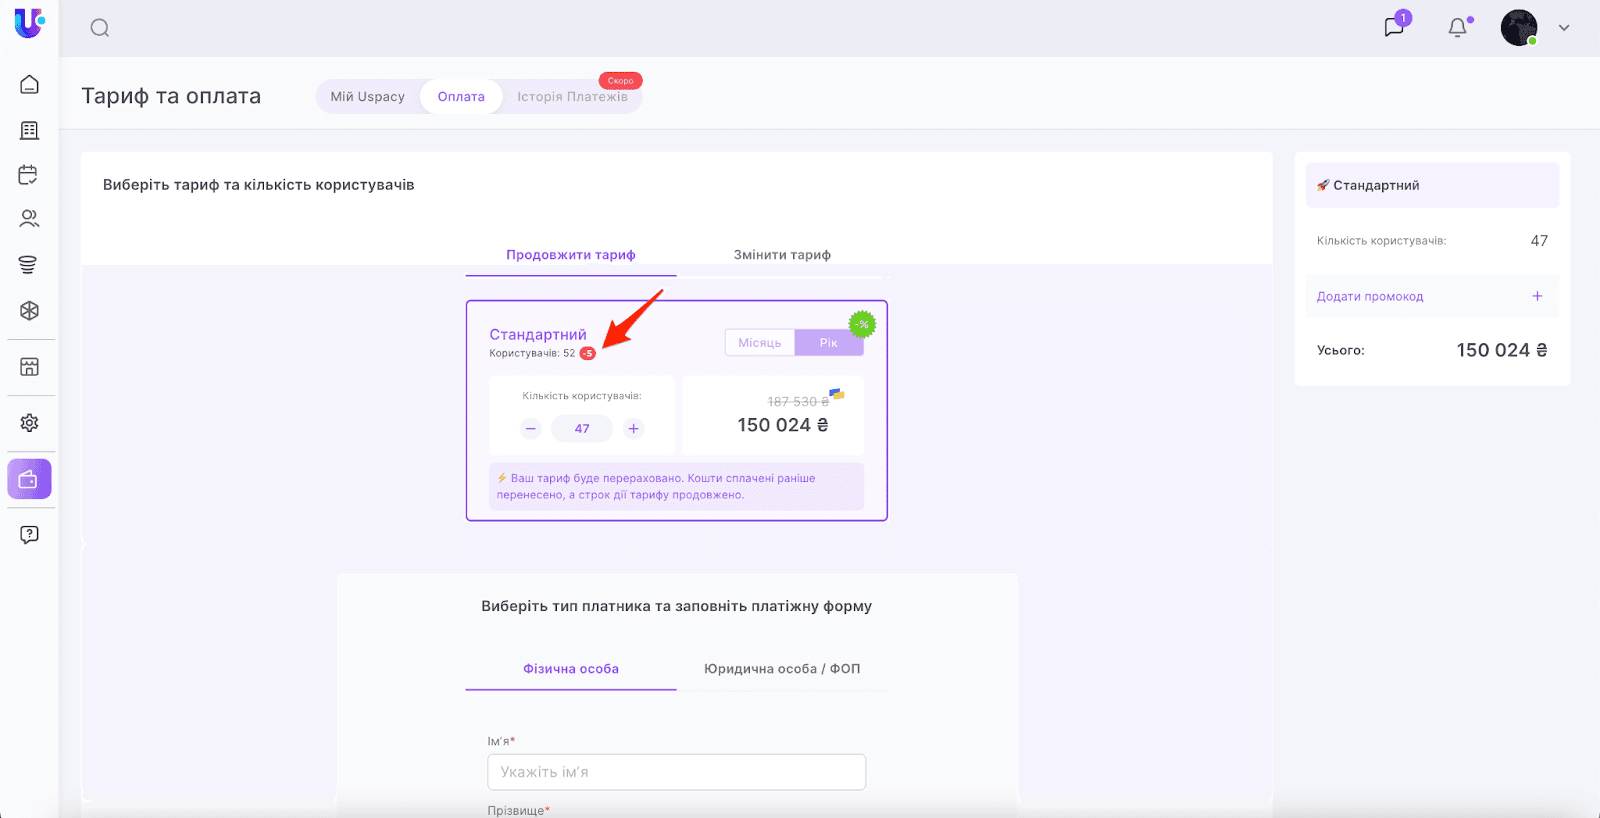Viewport: 1600px width, 818px height.
Task: Expand promo code with plus icon
Action: (1537, 296)
